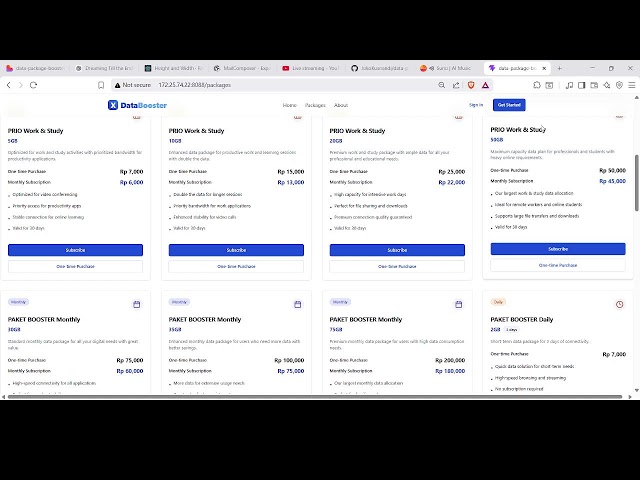Switch to the Suno AI Music tab
Screen dimensions: 640x480
[448, 68]
